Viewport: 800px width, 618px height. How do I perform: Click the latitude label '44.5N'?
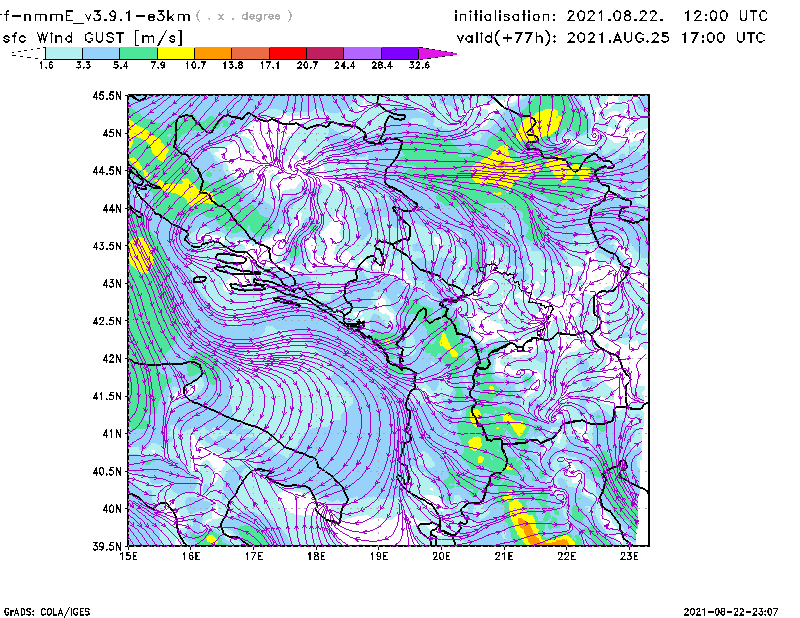point(107,170)
